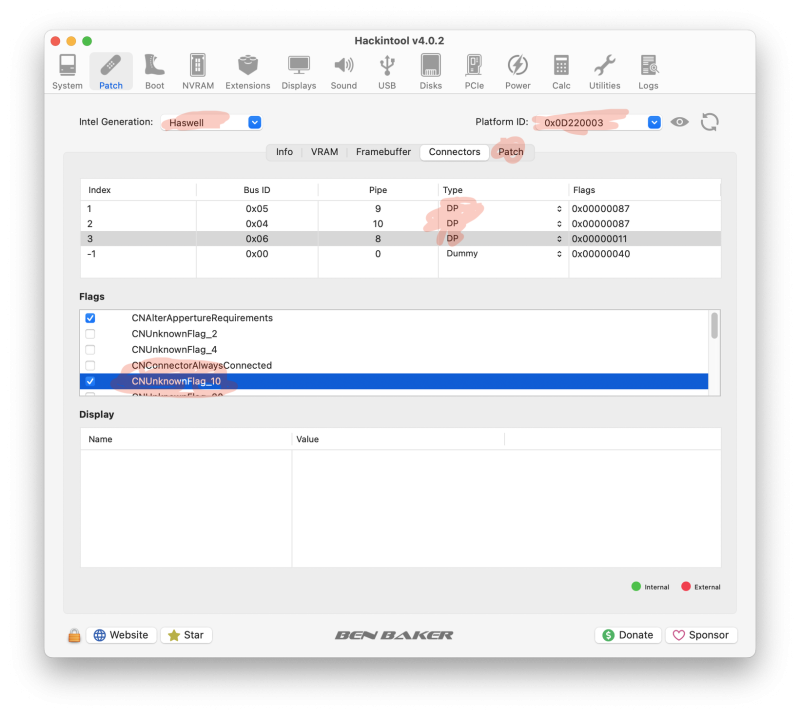Open the Boot section
The width and height of the screenshot is (800, 716).
[x=155, y=72]
